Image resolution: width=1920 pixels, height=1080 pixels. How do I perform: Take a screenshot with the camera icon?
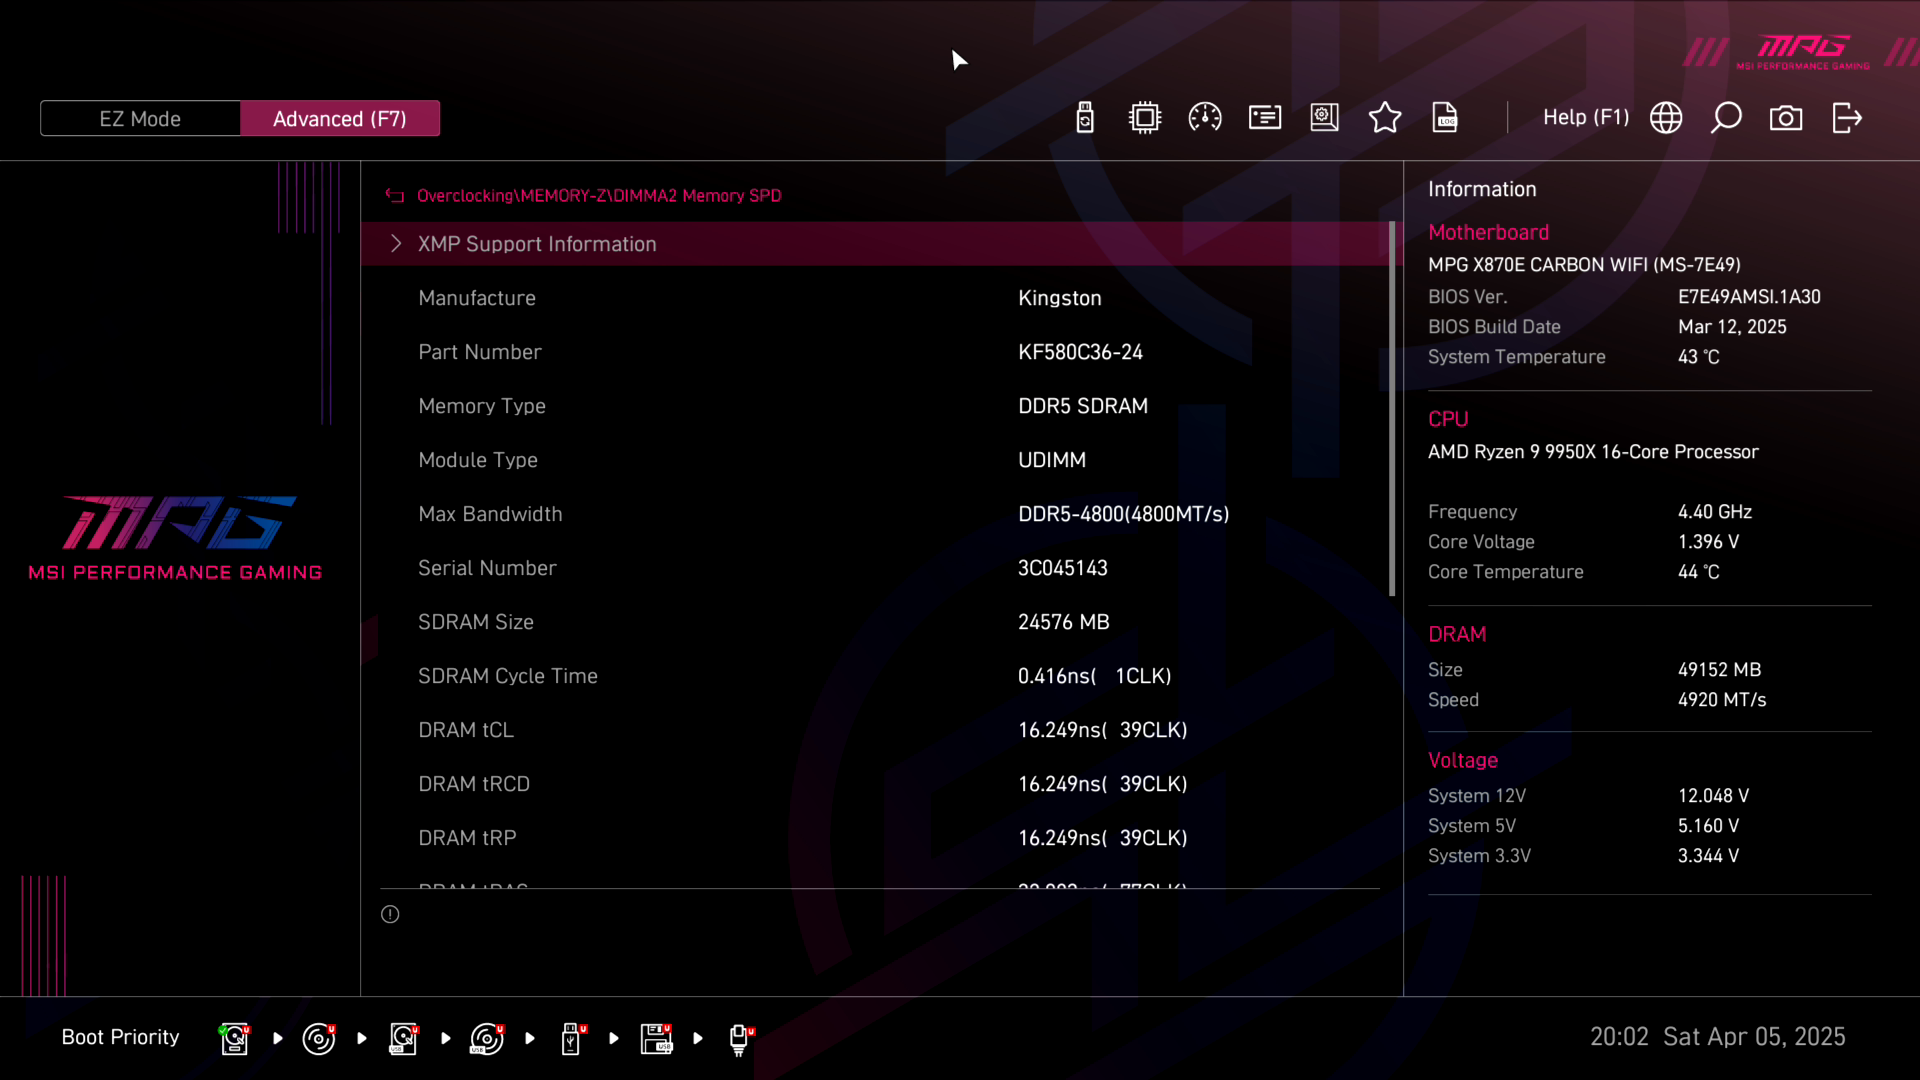(1786, 118)
